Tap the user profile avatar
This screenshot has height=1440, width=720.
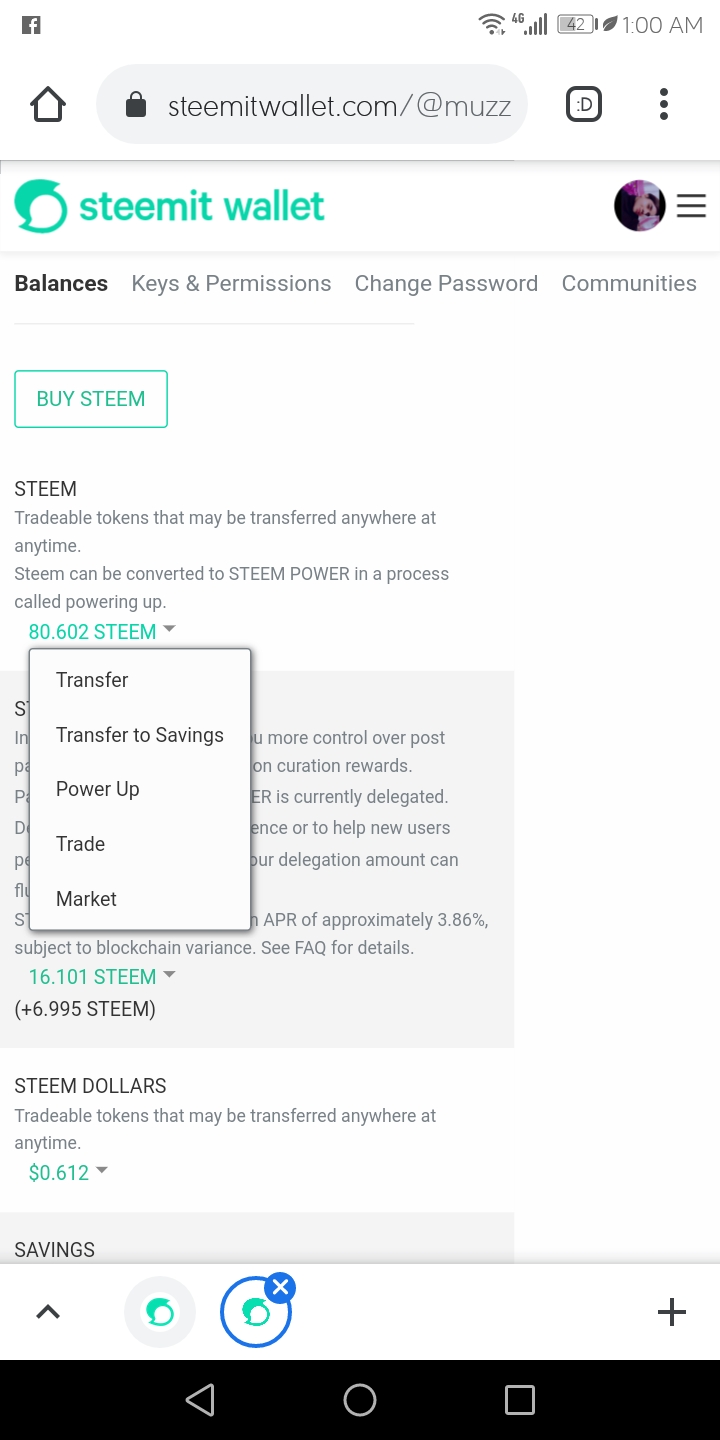click(639, 206)
